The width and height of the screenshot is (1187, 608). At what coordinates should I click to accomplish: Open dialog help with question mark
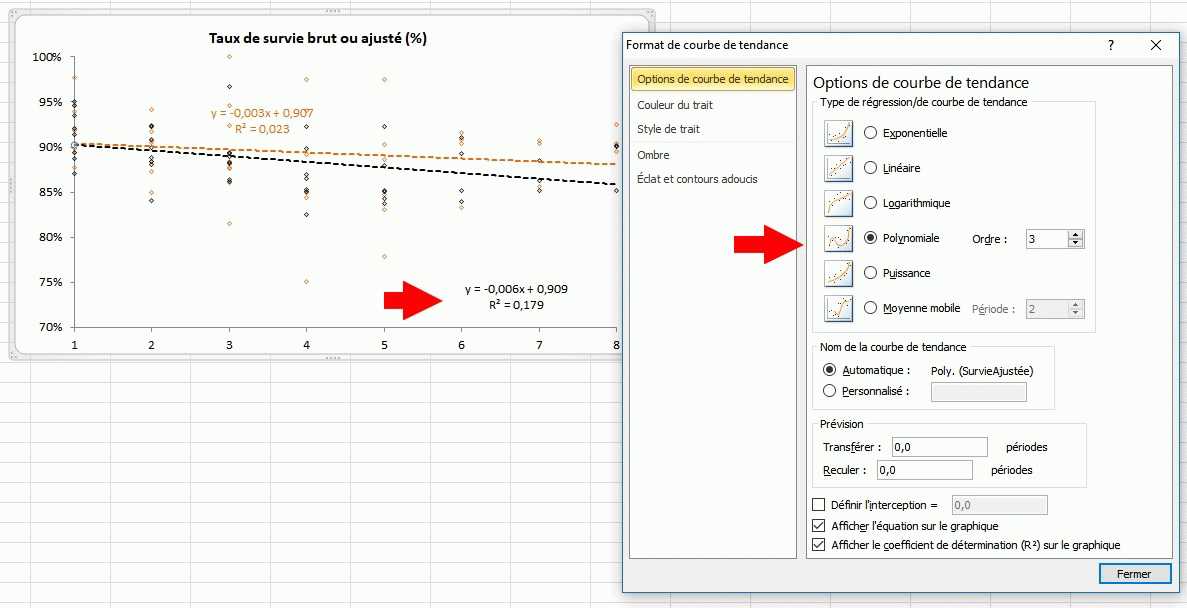pos(1111,45)
